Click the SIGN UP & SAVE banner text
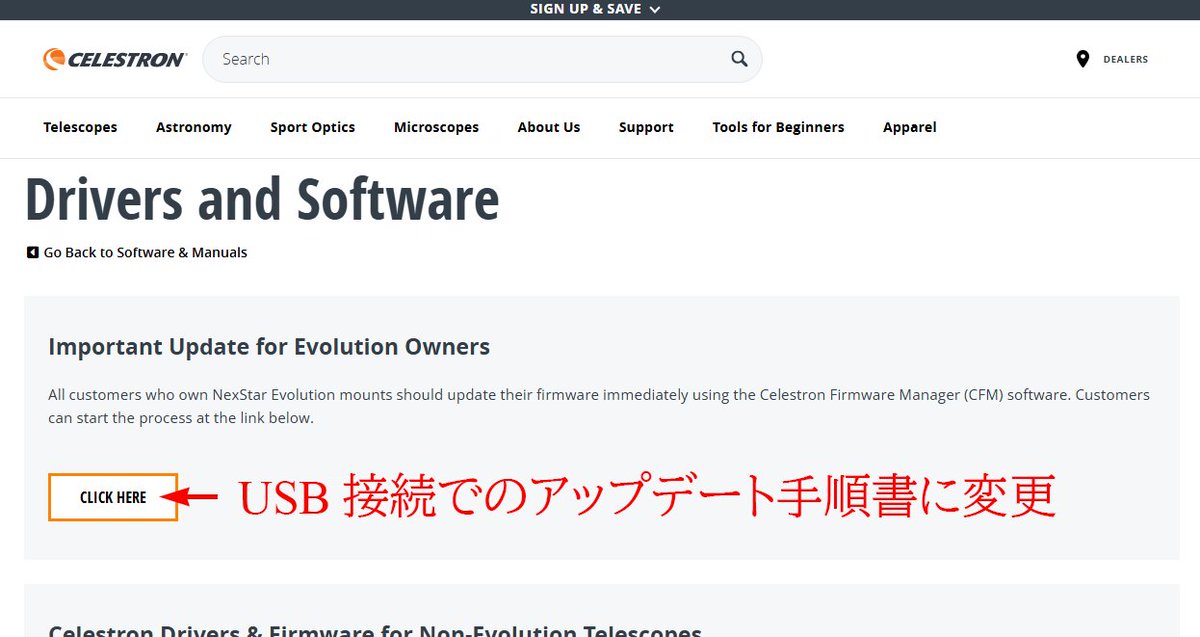The height and width of the screenshot is (637, 1200). [x=586, y=9]
